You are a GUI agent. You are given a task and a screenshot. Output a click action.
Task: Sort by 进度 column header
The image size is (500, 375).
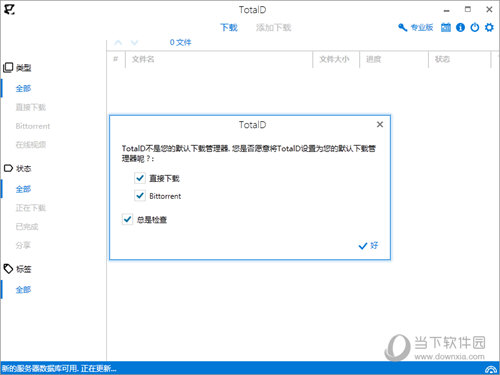click(394, 59)
